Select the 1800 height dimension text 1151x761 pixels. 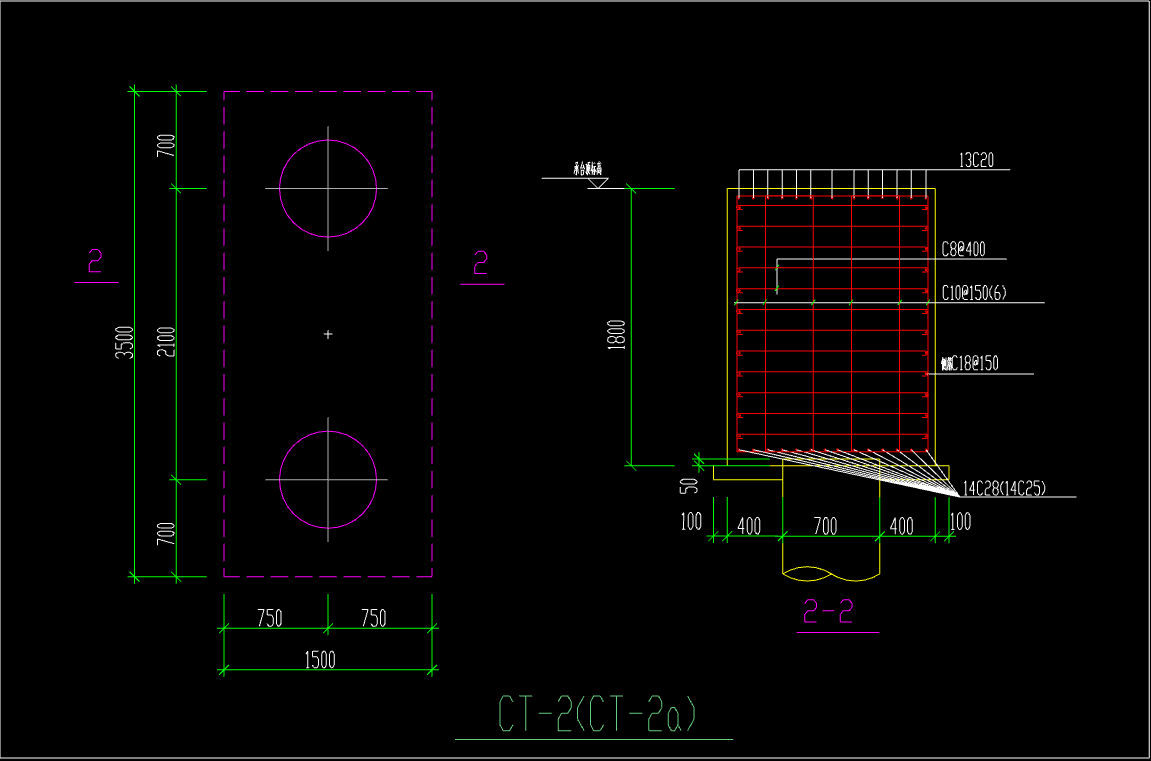point(617,334)
